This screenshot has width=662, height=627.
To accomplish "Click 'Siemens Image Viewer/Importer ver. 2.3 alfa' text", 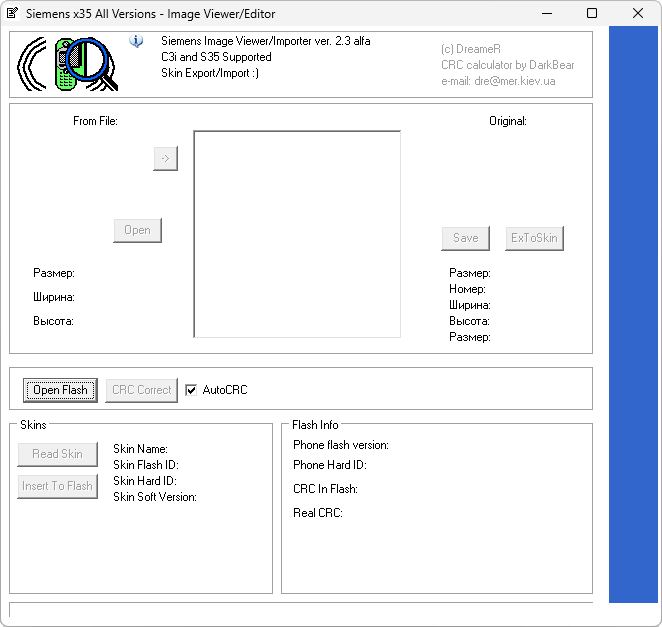I will pos(266,41).
